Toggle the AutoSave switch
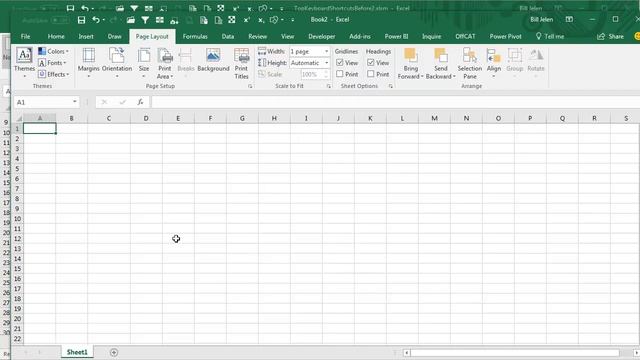The image size is (640, 360). (60, 20)
